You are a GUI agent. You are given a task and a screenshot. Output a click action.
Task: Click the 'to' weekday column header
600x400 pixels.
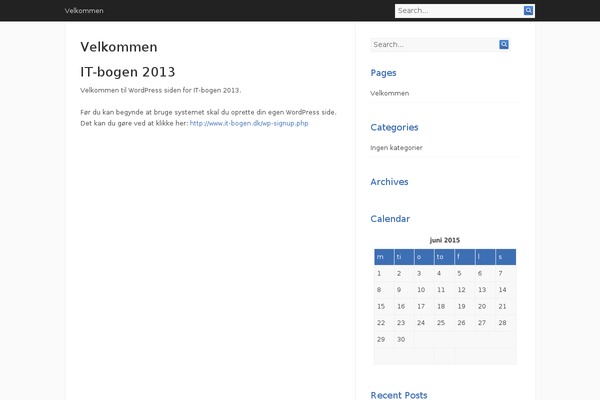click(445, 257)
